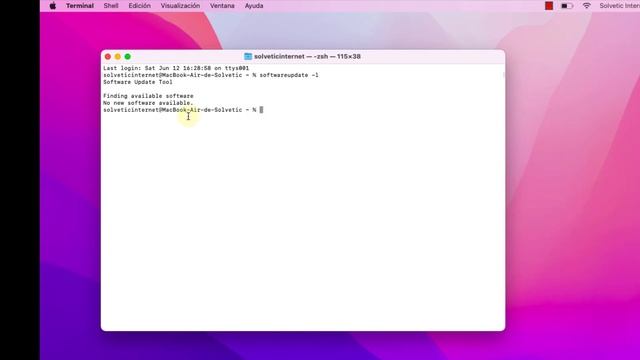
Task: Open the Edición menu
Action: point(140,6)
